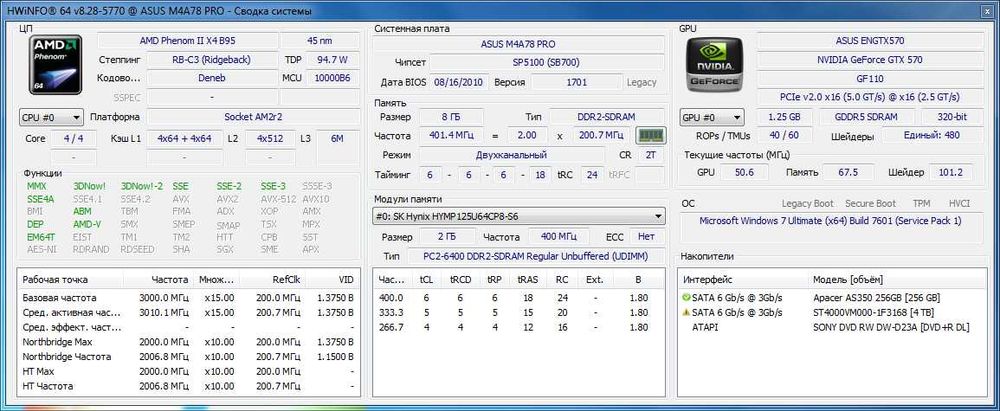Click the PC2-6400 DDR2-SDRAM module type field

click(x=534, y=256)
